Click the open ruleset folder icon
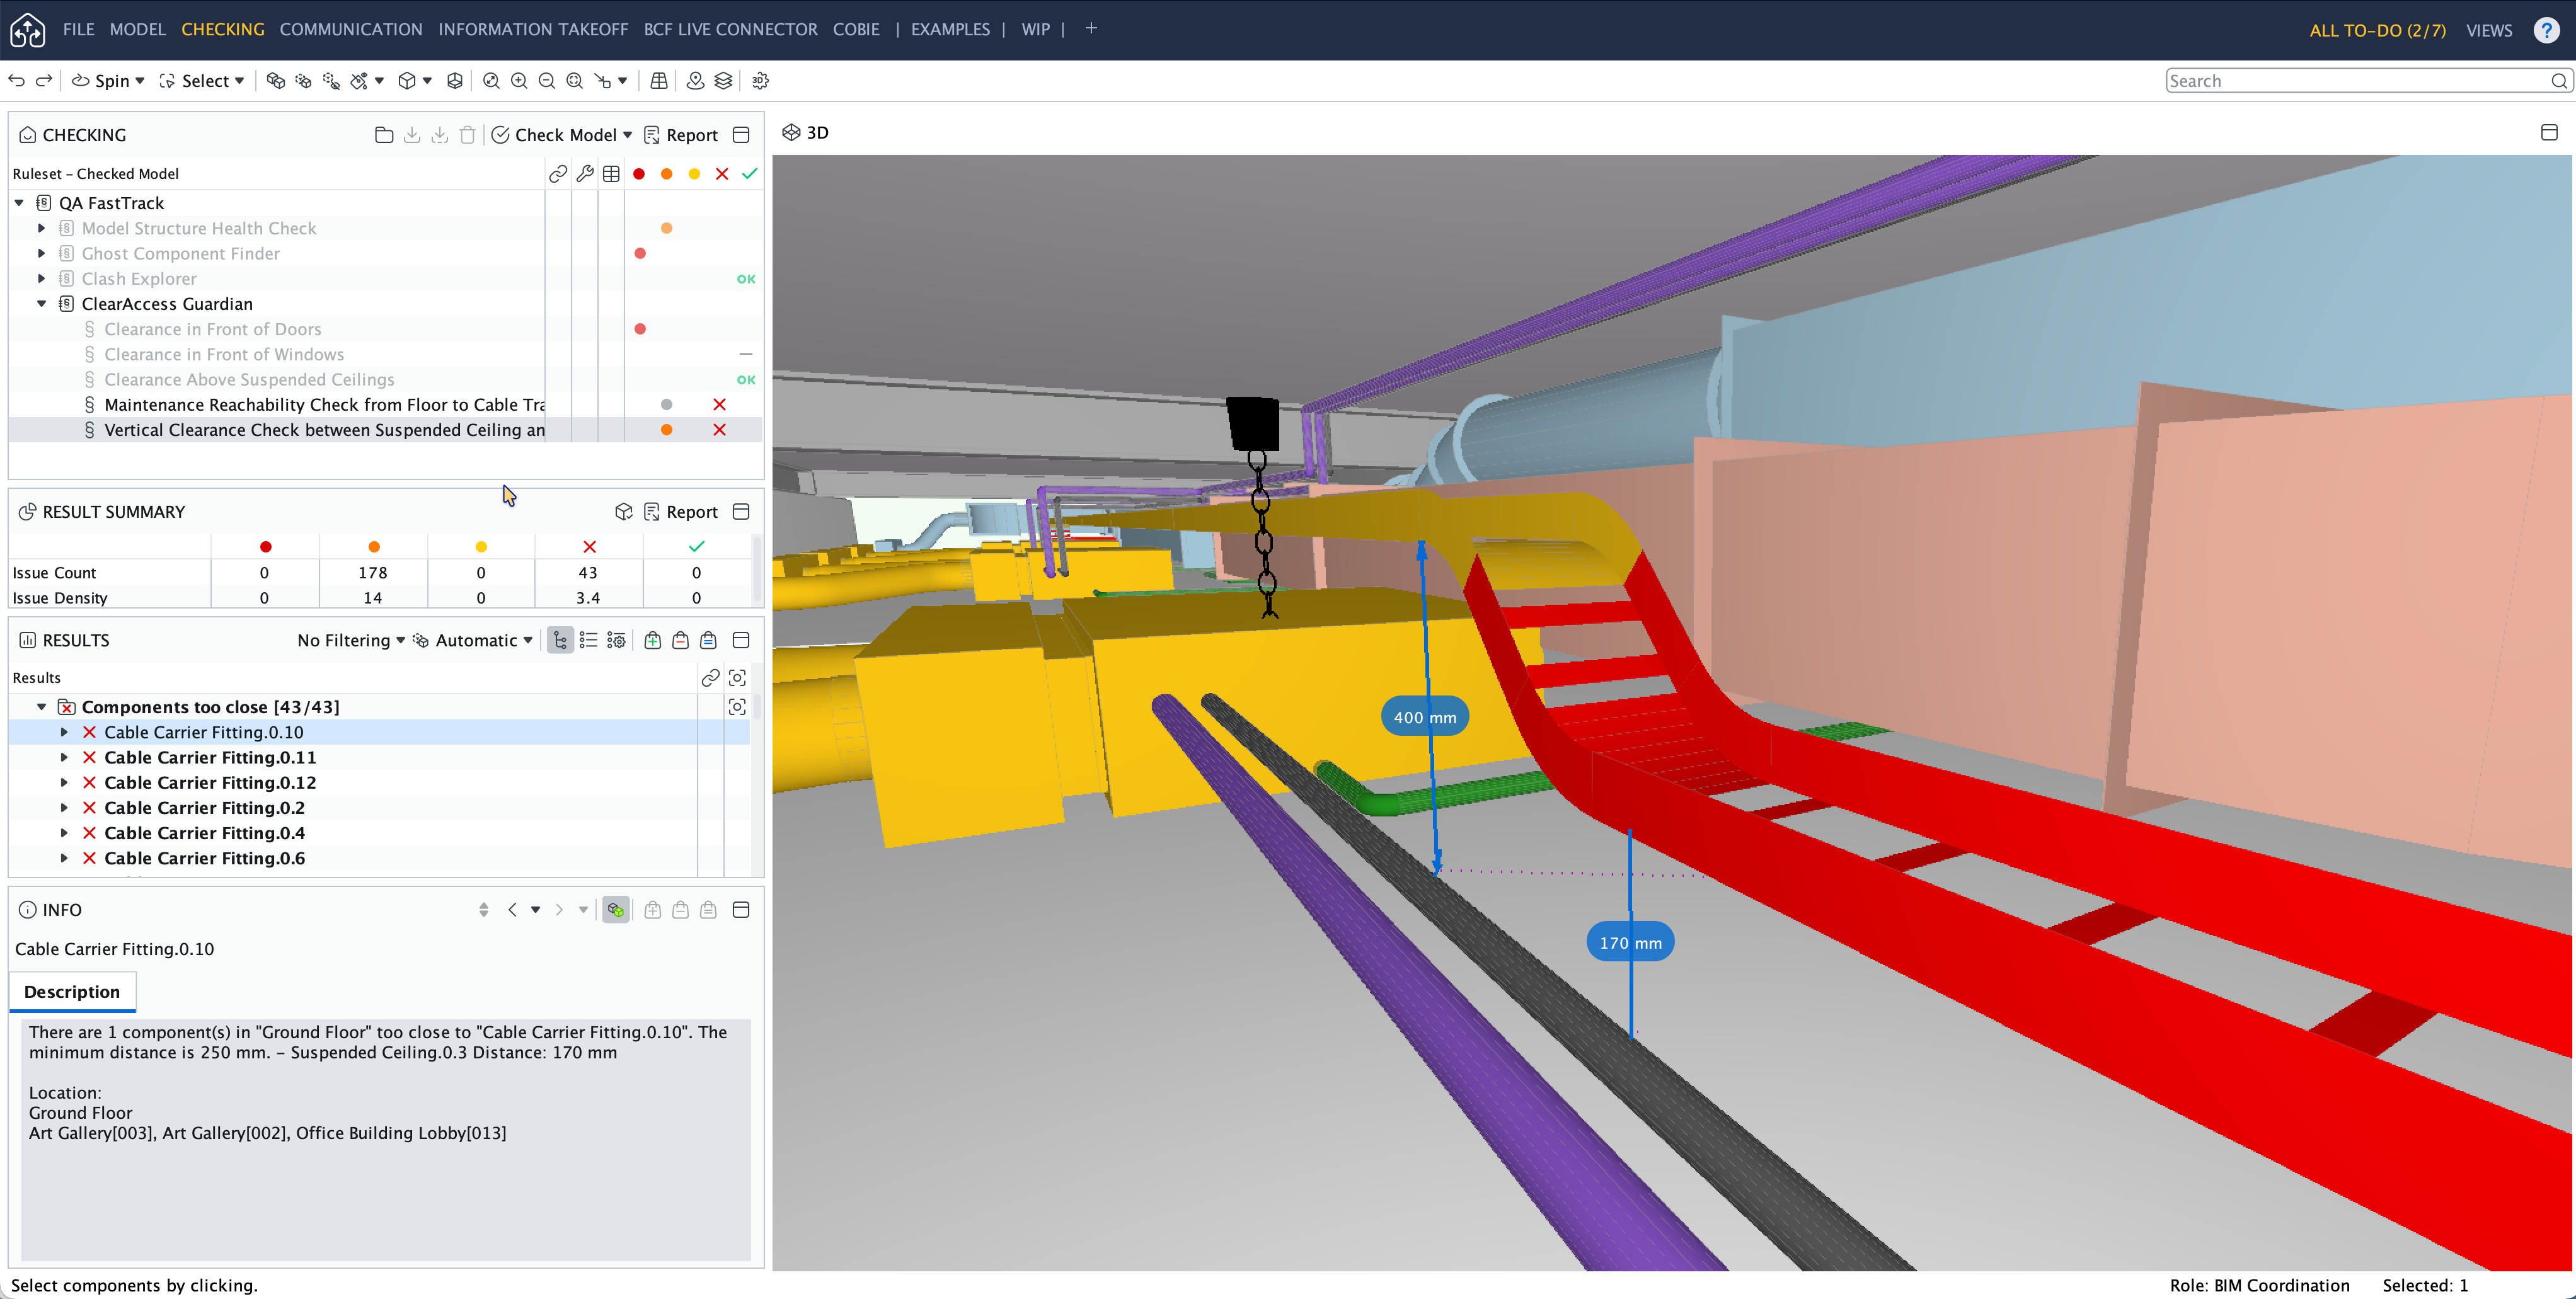The height and width of the screenshot is (1299, 2576). pyautogui.click(x=384, y=135)
